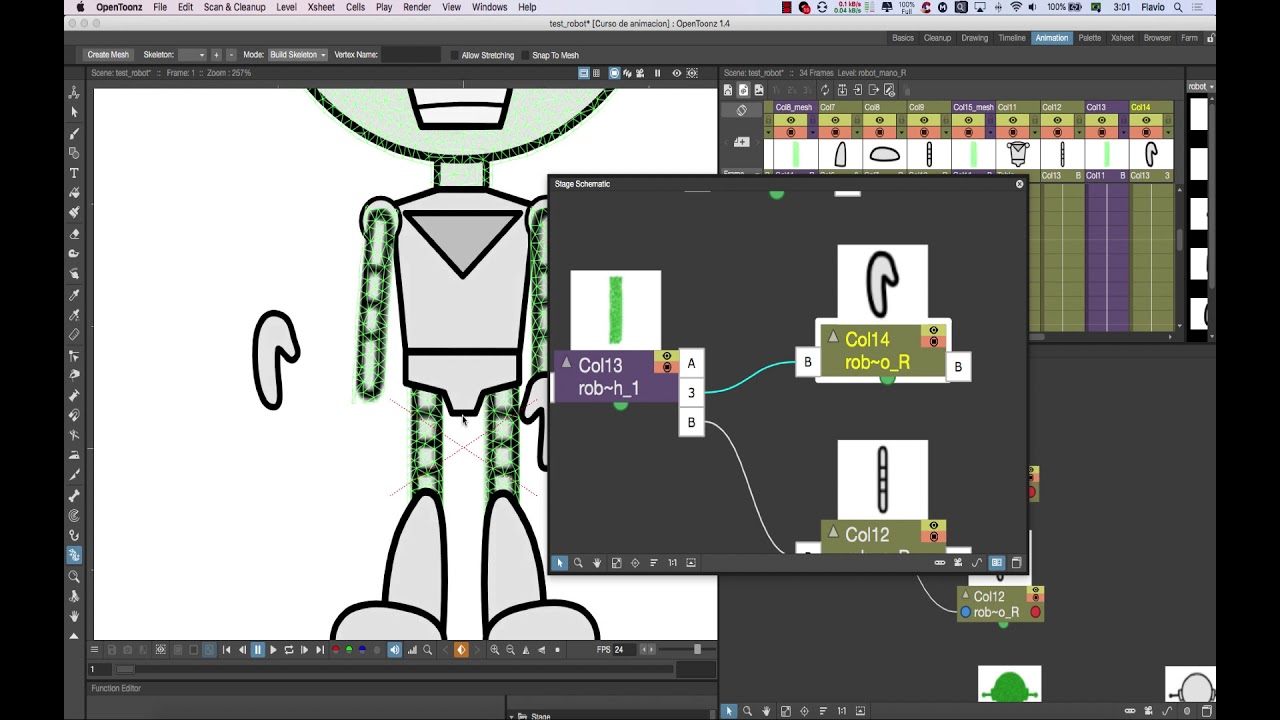Select the Iron tool

point(74,455)
